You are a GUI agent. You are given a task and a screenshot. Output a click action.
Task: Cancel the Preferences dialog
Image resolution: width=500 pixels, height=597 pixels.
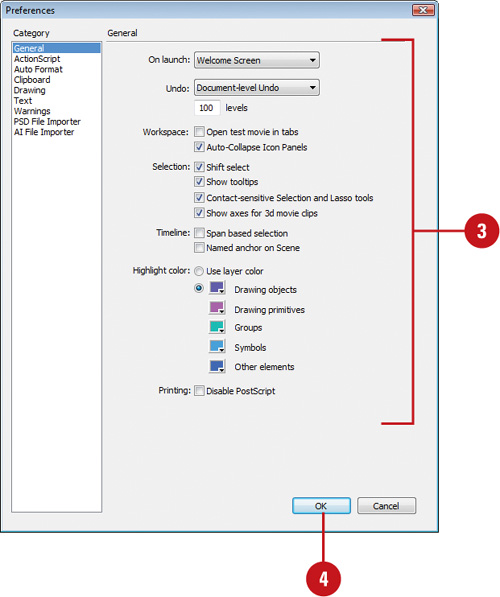[387, 506]
